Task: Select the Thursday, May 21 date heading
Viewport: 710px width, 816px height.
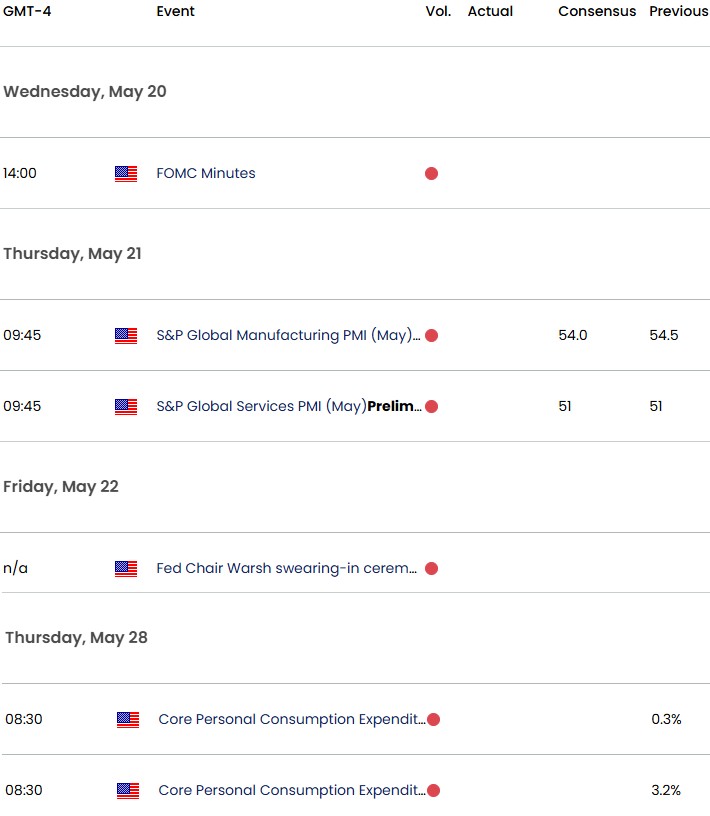Action: 72,253
